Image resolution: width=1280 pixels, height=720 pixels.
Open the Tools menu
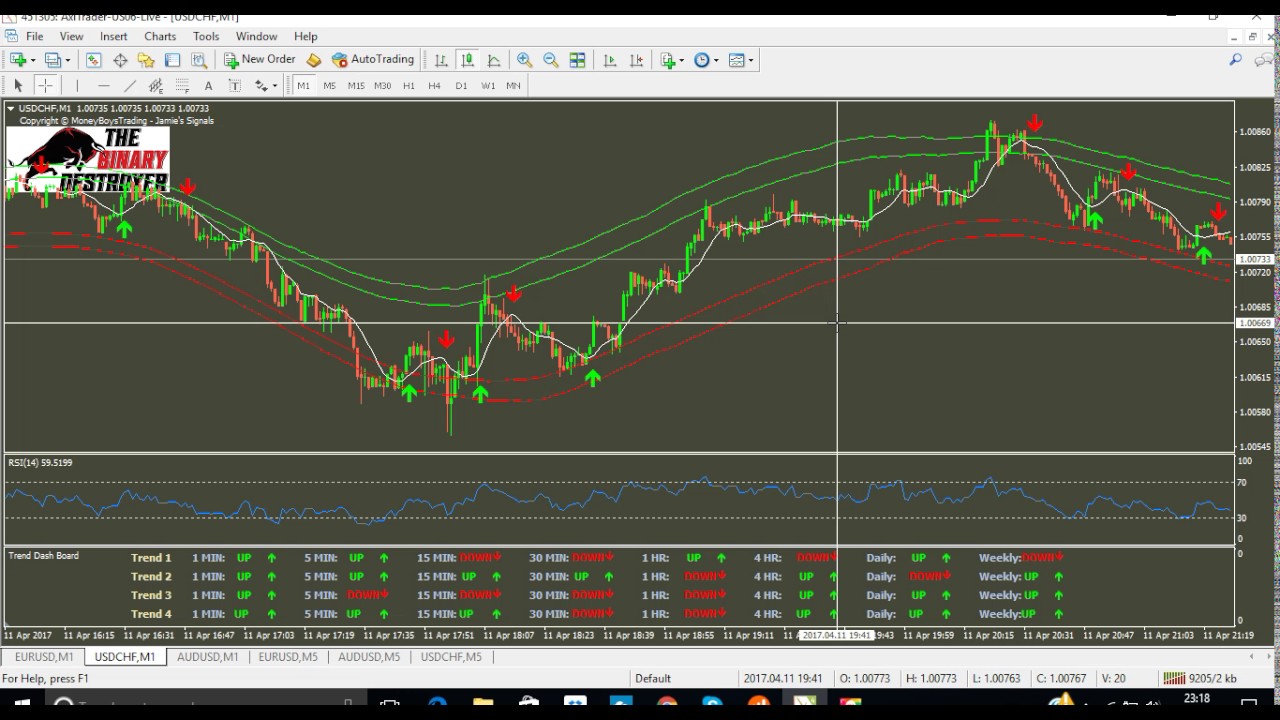(x=206, y=36)
